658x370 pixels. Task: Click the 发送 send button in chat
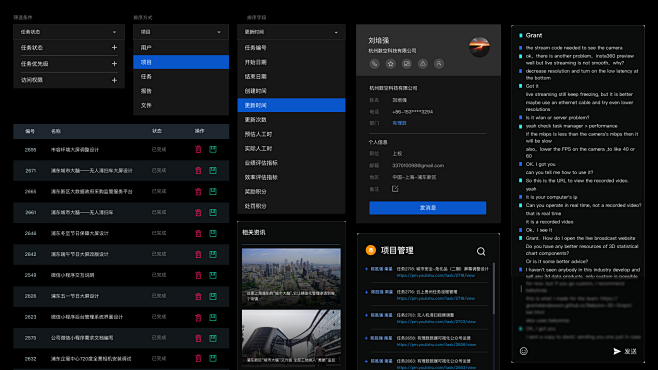coord(630,352)
